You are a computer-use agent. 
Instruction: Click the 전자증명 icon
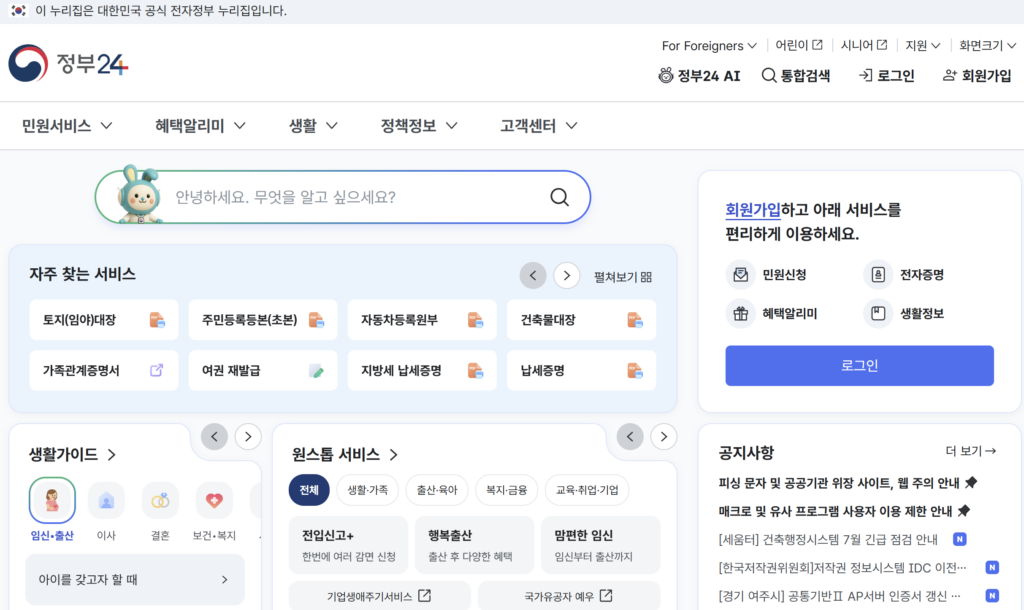[878, 275]
